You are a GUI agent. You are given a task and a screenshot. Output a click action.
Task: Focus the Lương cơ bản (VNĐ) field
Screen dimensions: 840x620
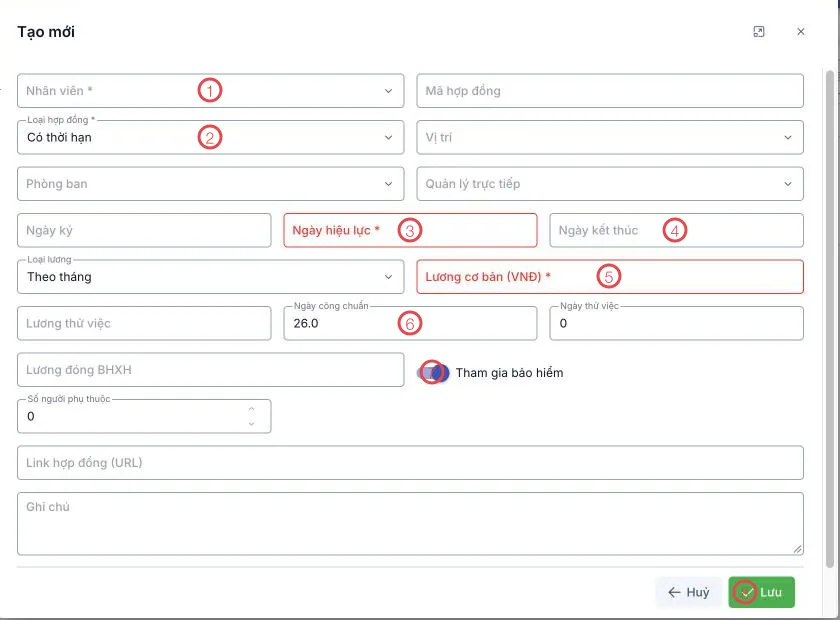click(x=610, y=277)
